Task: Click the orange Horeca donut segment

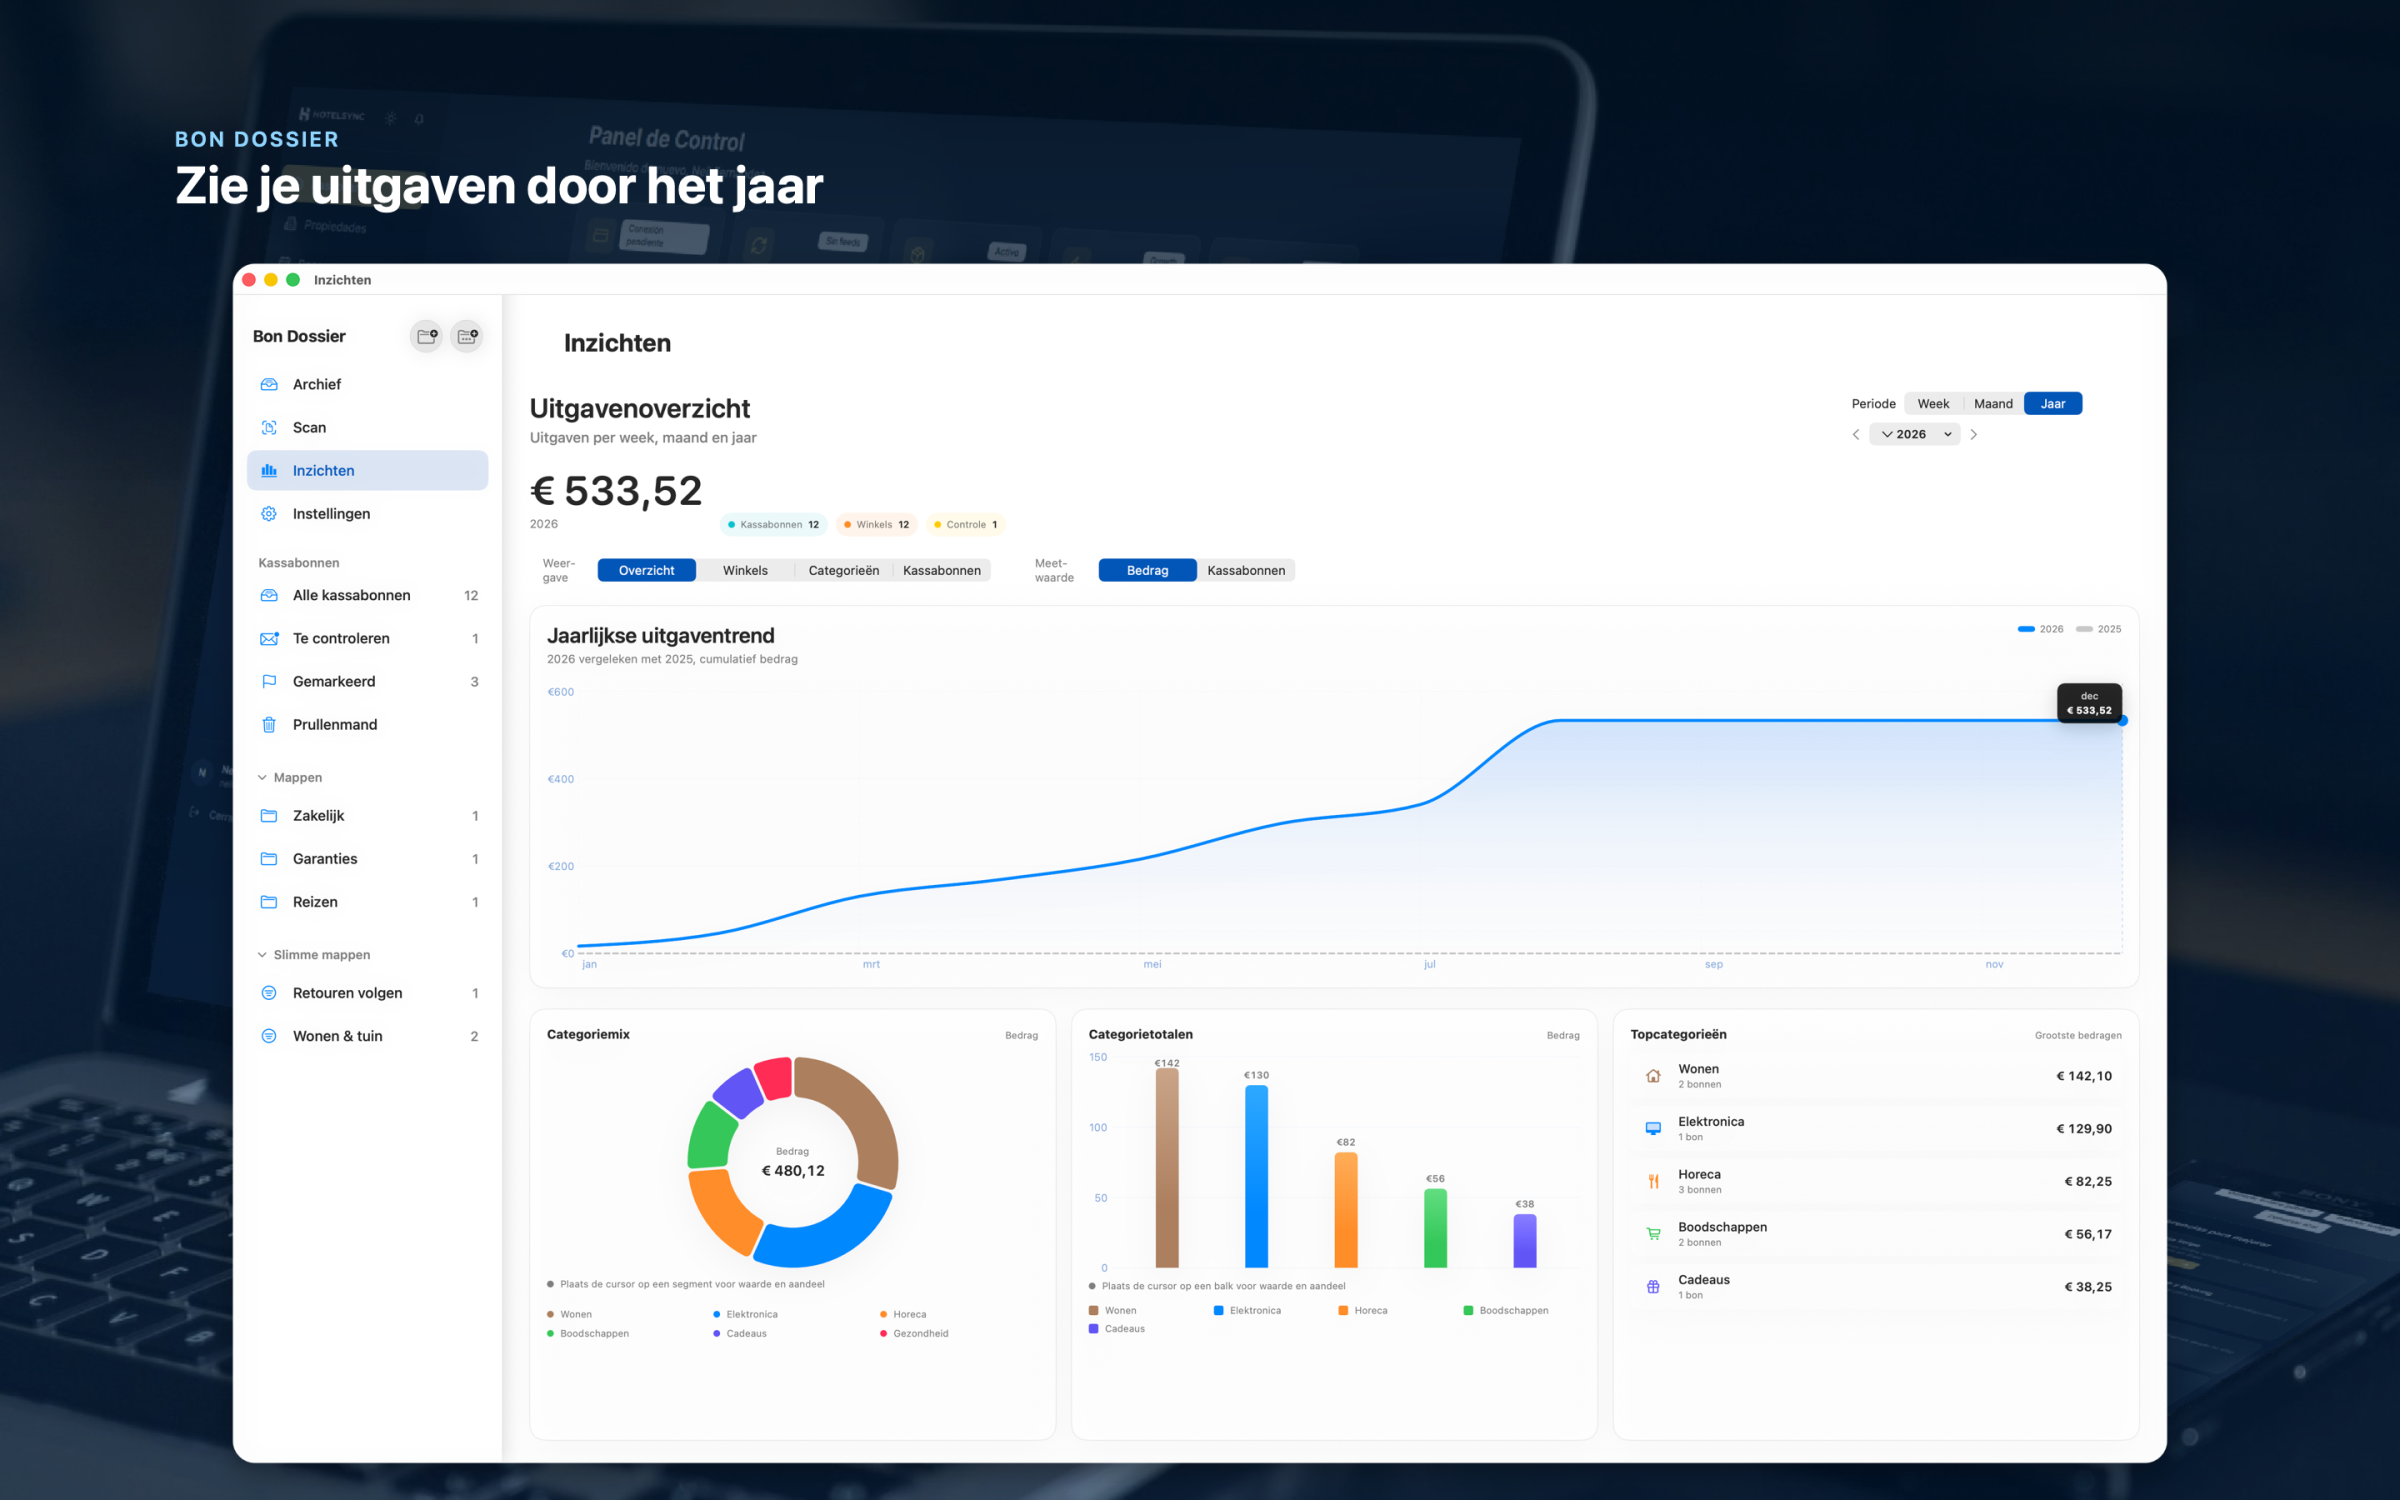Action: [722, 1212]
